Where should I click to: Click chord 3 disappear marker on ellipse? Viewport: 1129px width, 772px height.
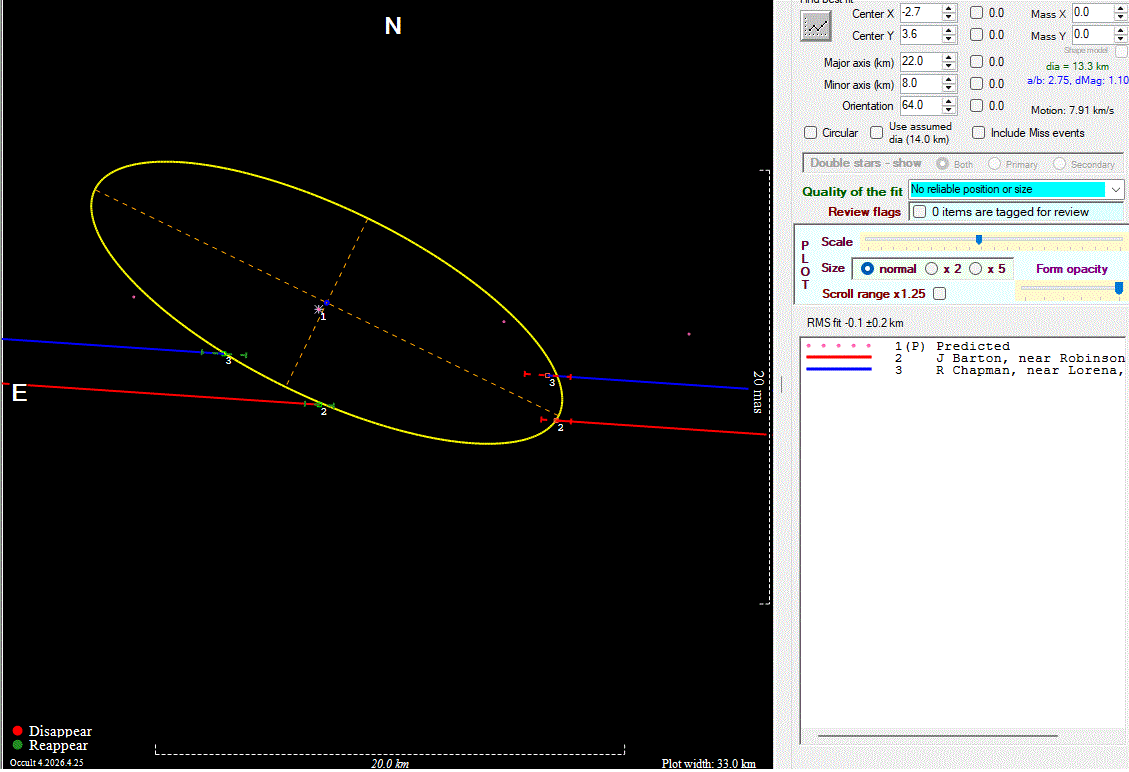click(x=548, y=375)
